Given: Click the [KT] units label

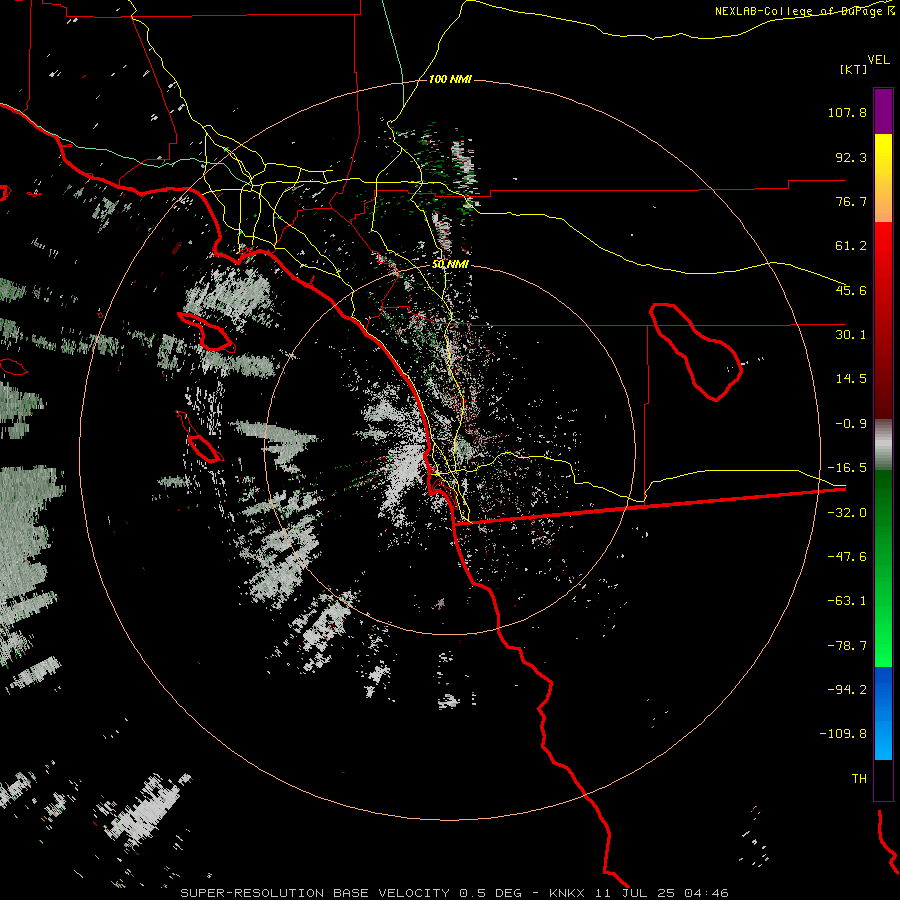Looking at the screenshot, I should pyautogui.click(x=854, y=69).
